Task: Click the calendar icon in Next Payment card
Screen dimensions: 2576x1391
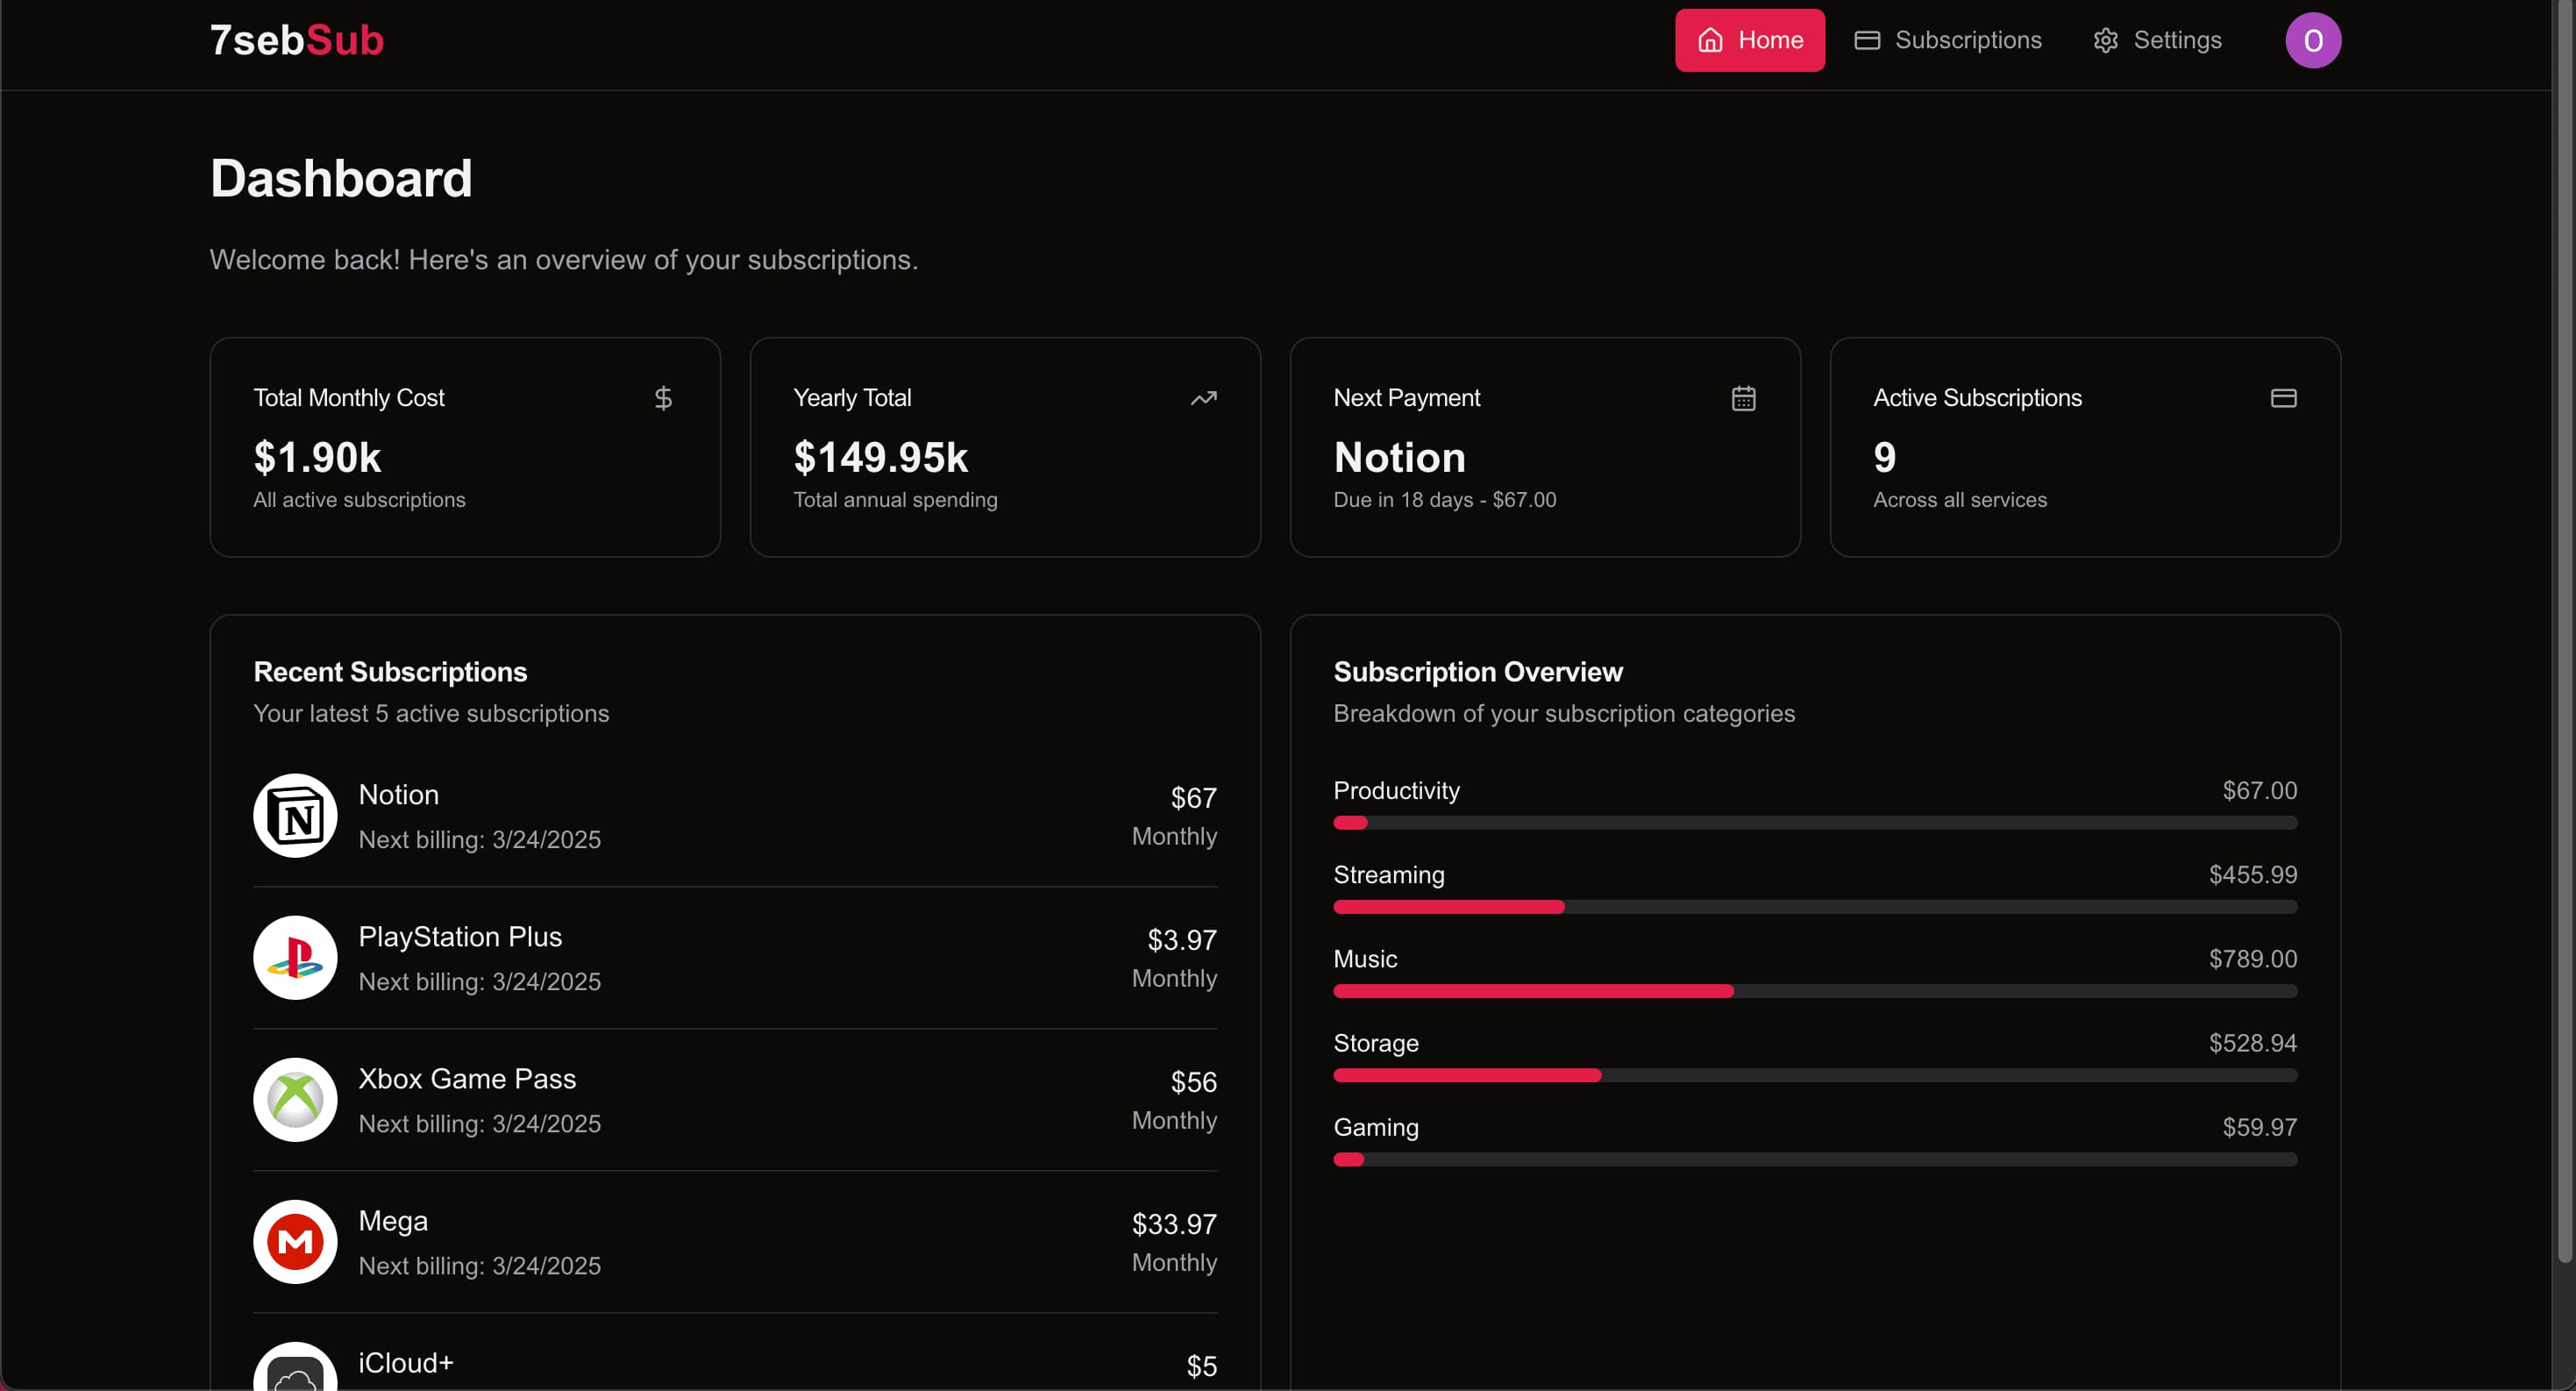Action: coord(1743,398)
